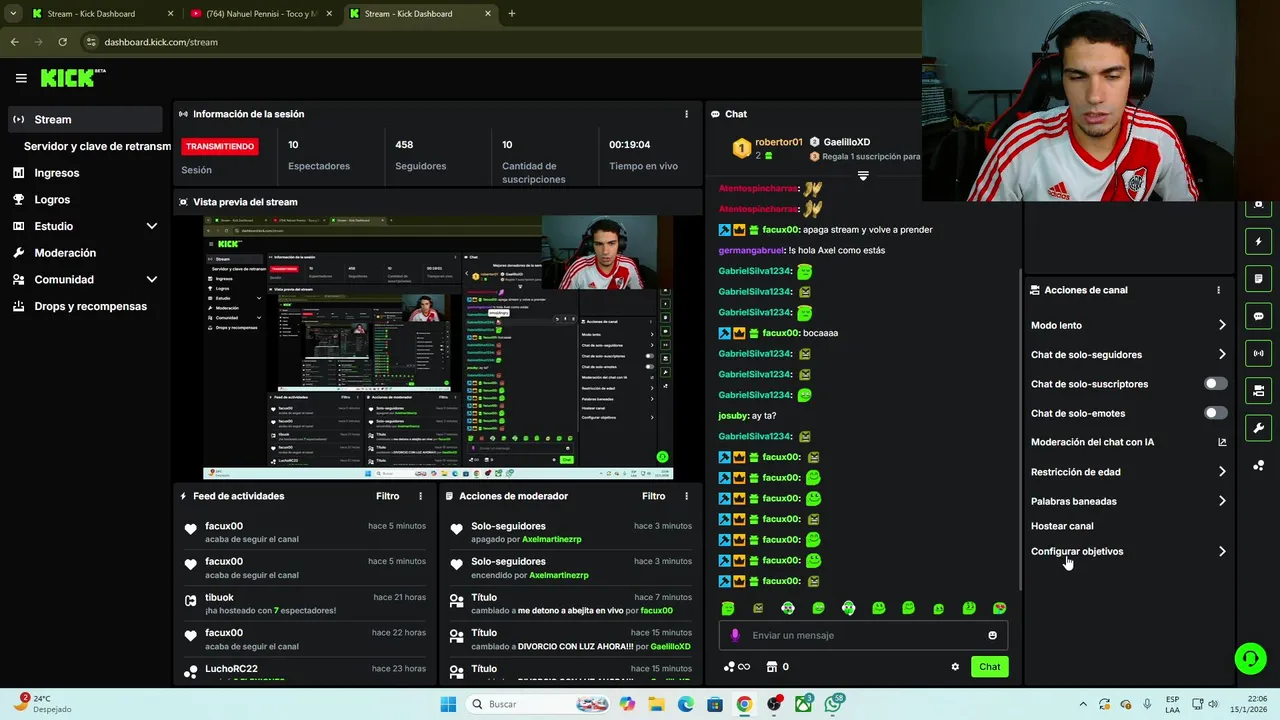Screen dimensions: 1280x720
Task: Switch to the YouTube Nahuel Pennisi tab
Action: [262, 14]
